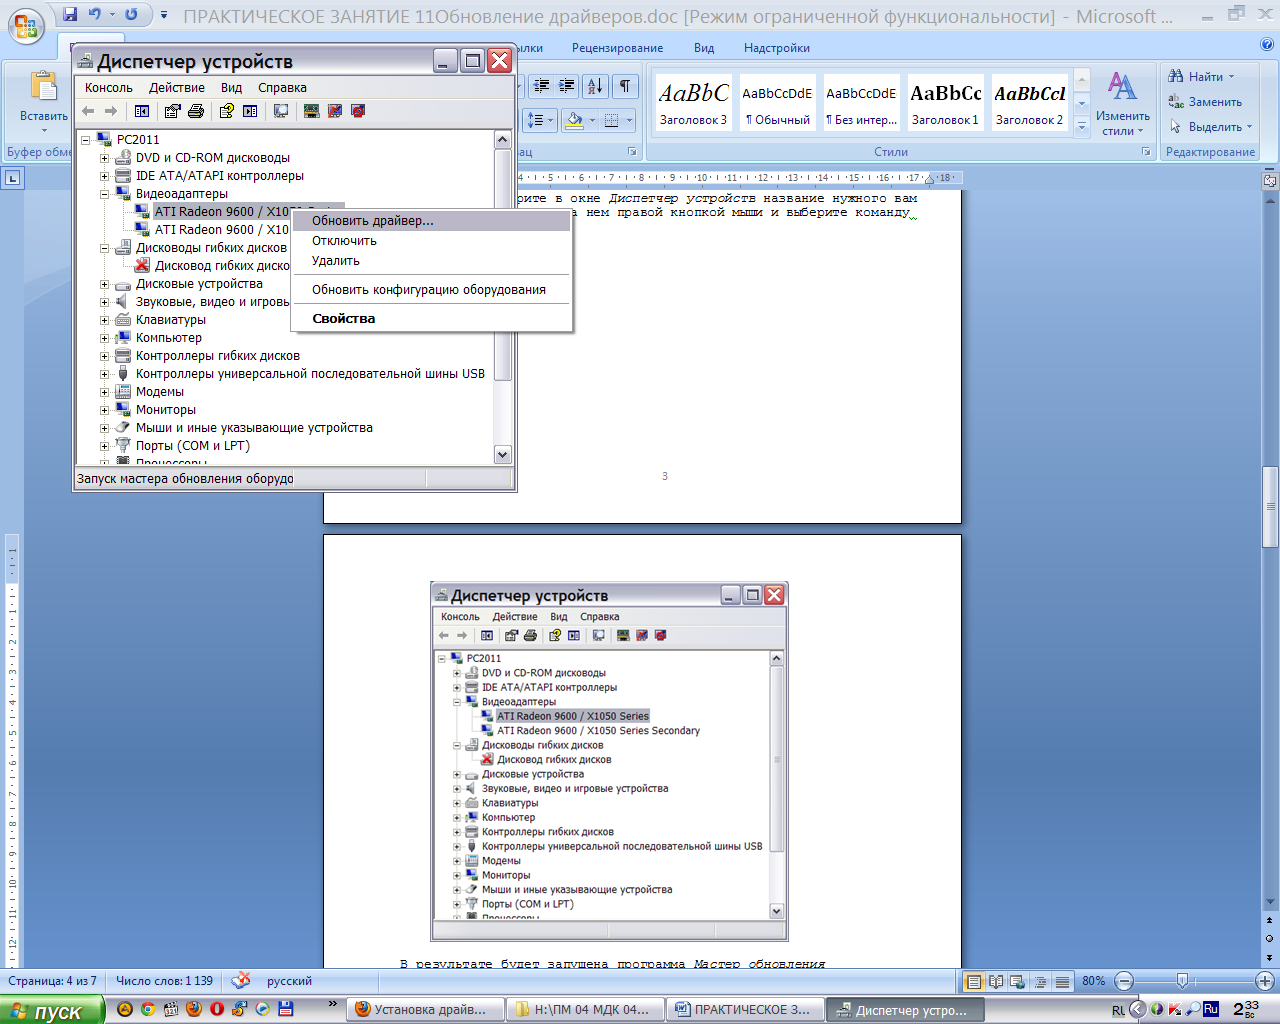Click Word Office button
Screen dimensions: 1280x1024
pyautogui.click(x=27, y=26)
